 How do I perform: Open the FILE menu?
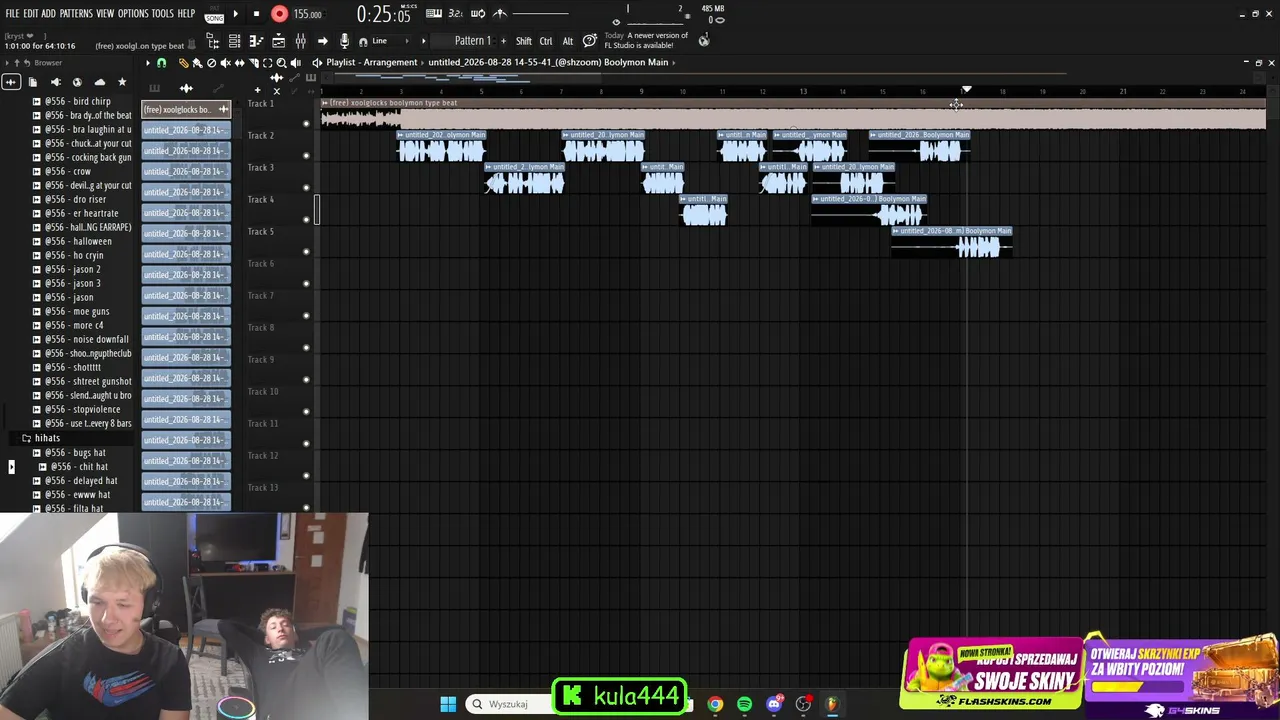click(12, 14)
